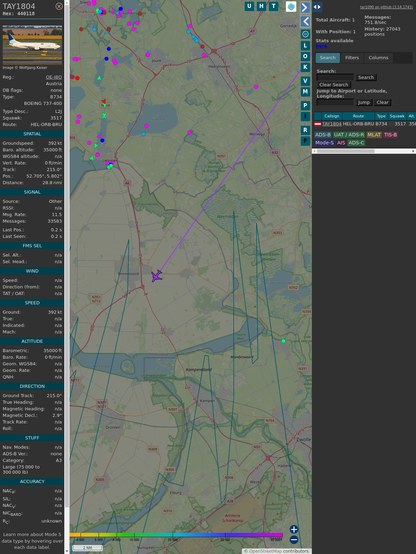Open the stats 'here' link
Image resolution: width=416 pixels, height=554 pixels.
point(321,46)
